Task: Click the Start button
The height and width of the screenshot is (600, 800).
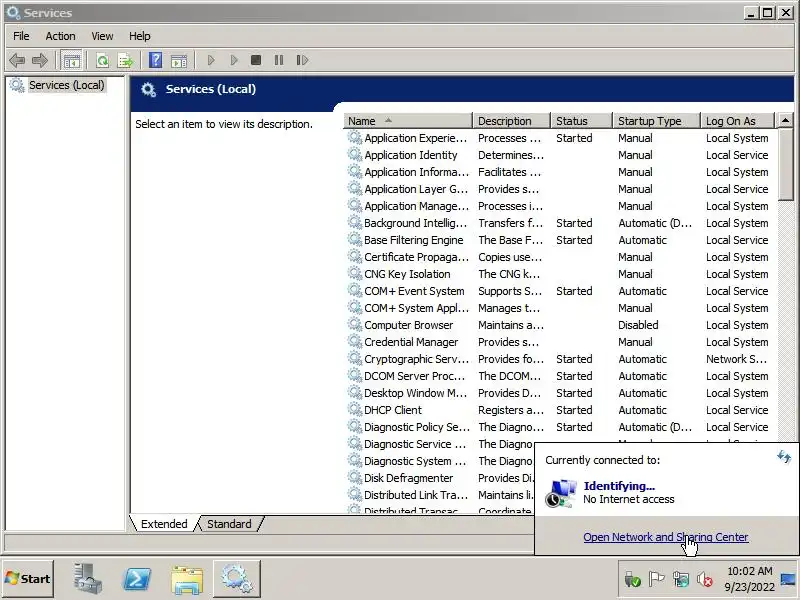Action: click(x=28, y=579)
